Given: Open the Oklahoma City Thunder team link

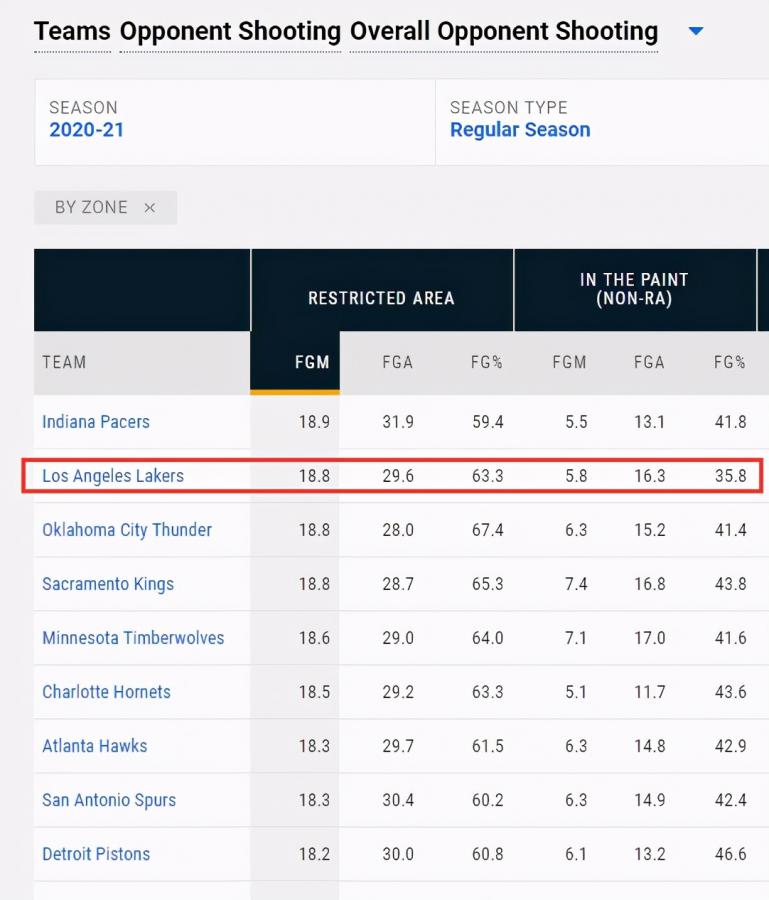Looking at the screenshot, I should point(127,530).
